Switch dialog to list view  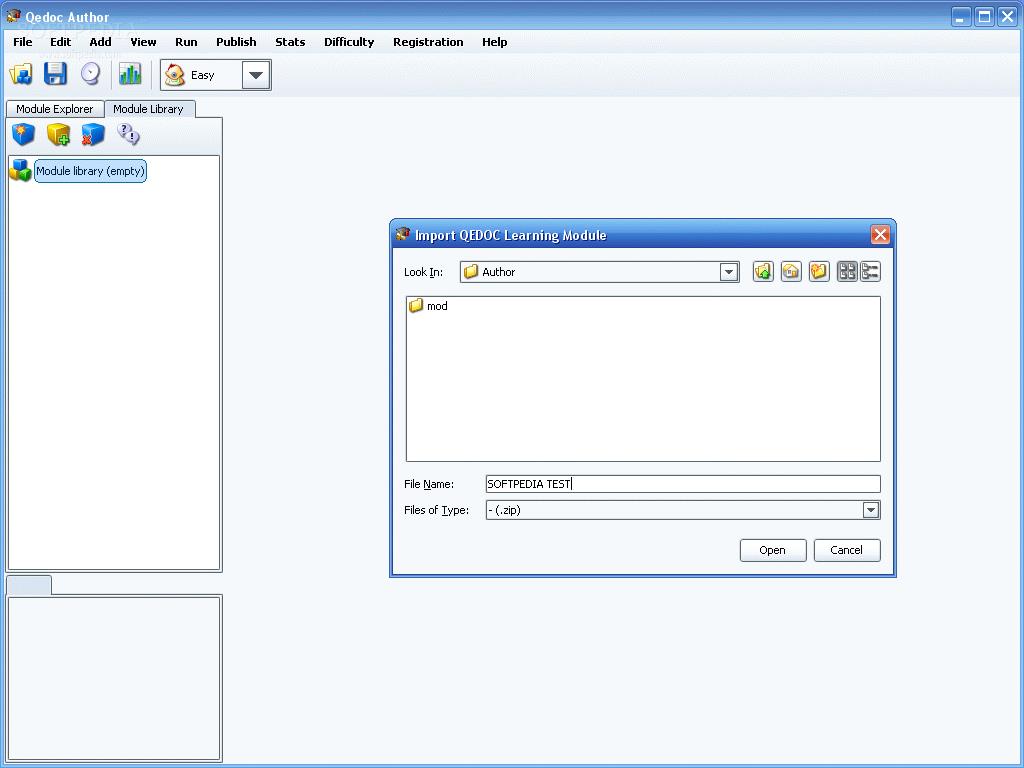point(847,271)
